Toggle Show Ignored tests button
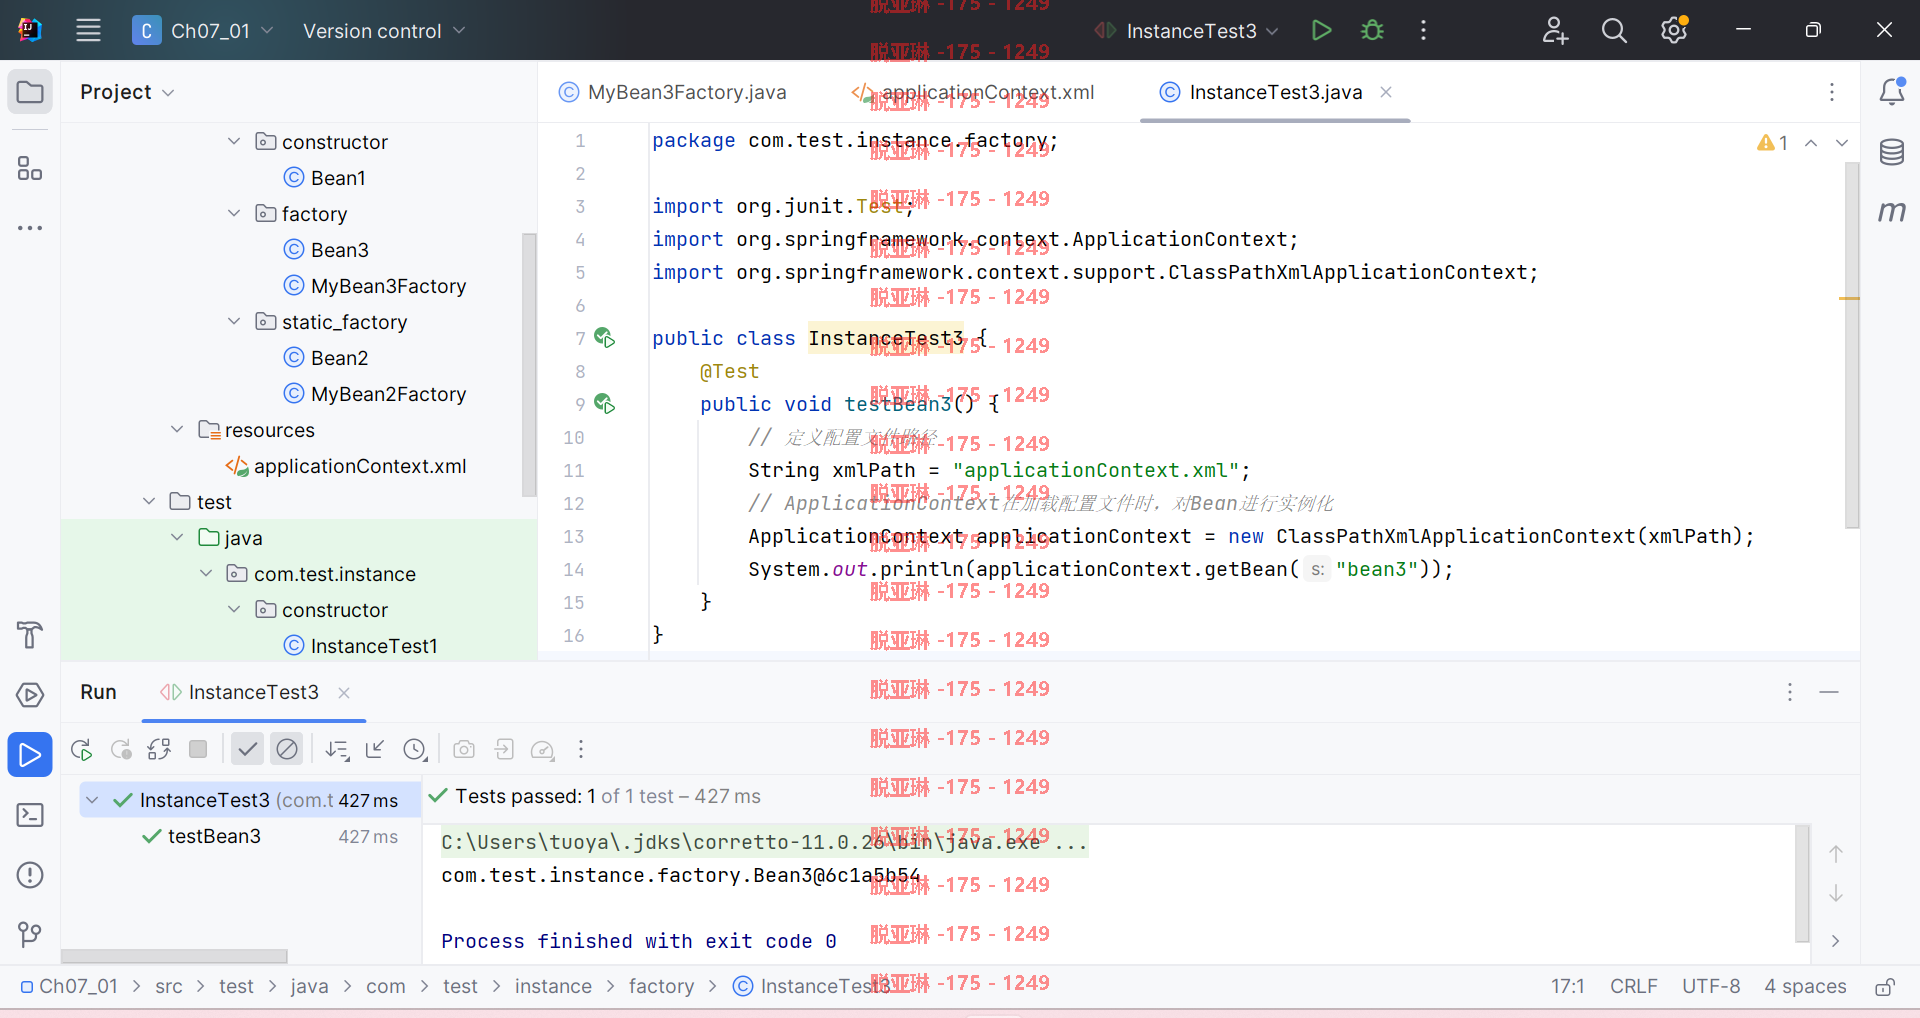1920x1018 pixels. (x=287, y=749)
